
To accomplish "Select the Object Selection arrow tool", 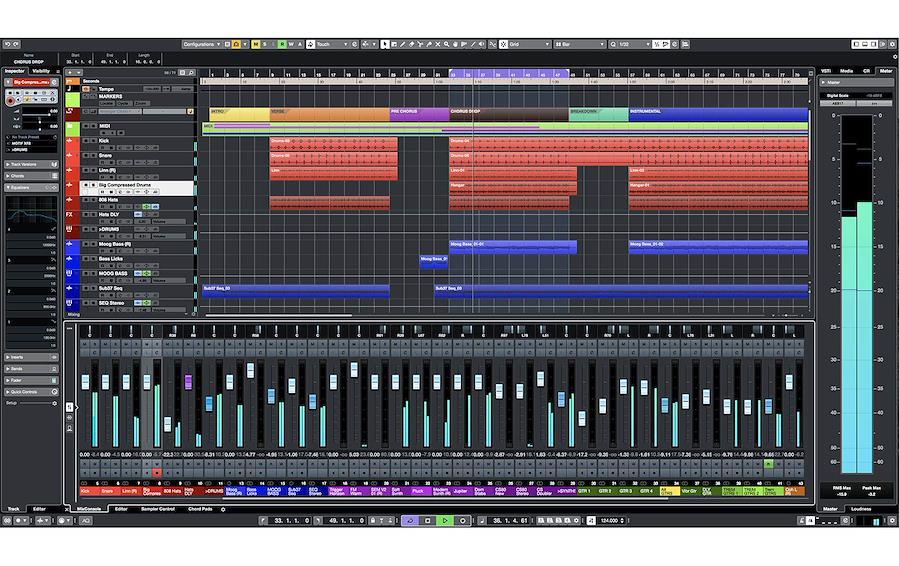I will pos(386,44).
